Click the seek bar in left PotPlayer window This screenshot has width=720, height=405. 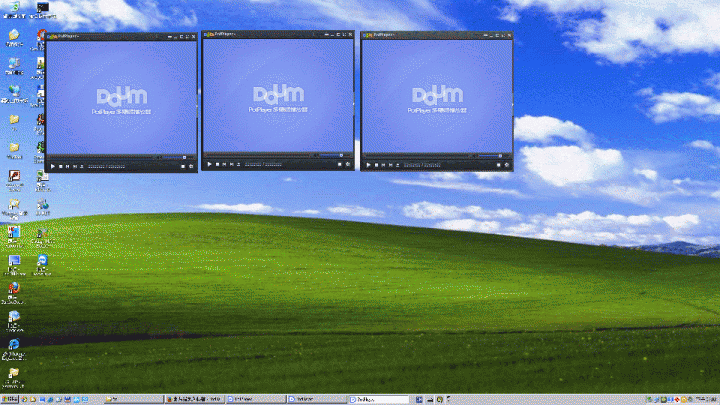click(x=101, y=158)
